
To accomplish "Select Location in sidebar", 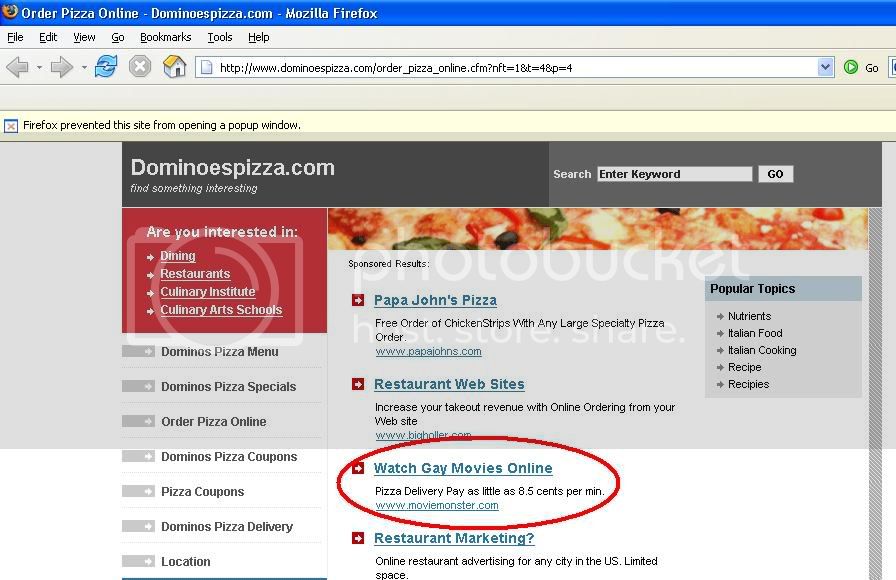I will pyautogui.click(x=186, y=561).
